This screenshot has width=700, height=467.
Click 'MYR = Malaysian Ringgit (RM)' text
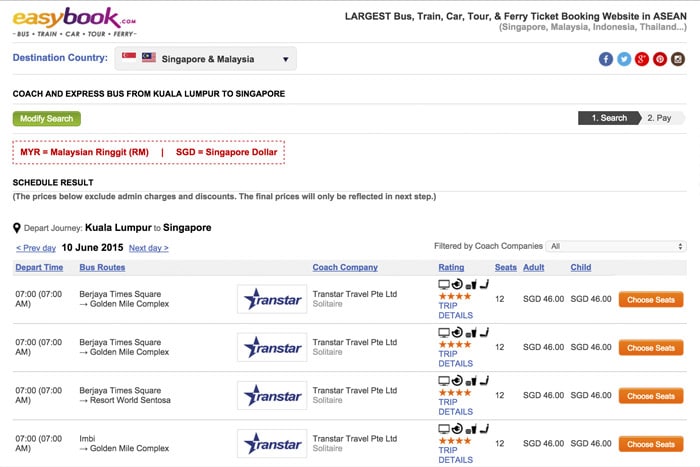(x=84, y=152)
